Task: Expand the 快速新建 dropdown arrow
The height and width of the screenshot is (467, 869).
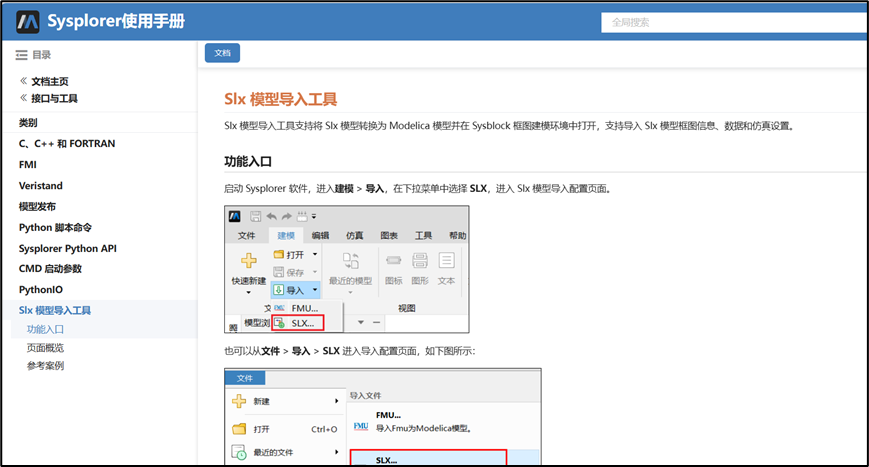Action: [249, 292]
